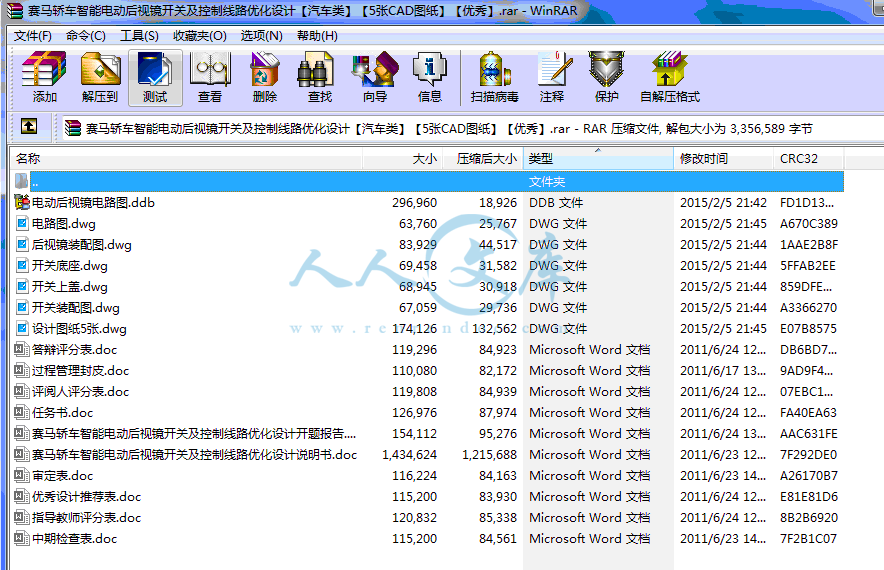Click the 保护 (Protect) shield icon
This screenshot has height=570, width=884.
pos(607,77)
